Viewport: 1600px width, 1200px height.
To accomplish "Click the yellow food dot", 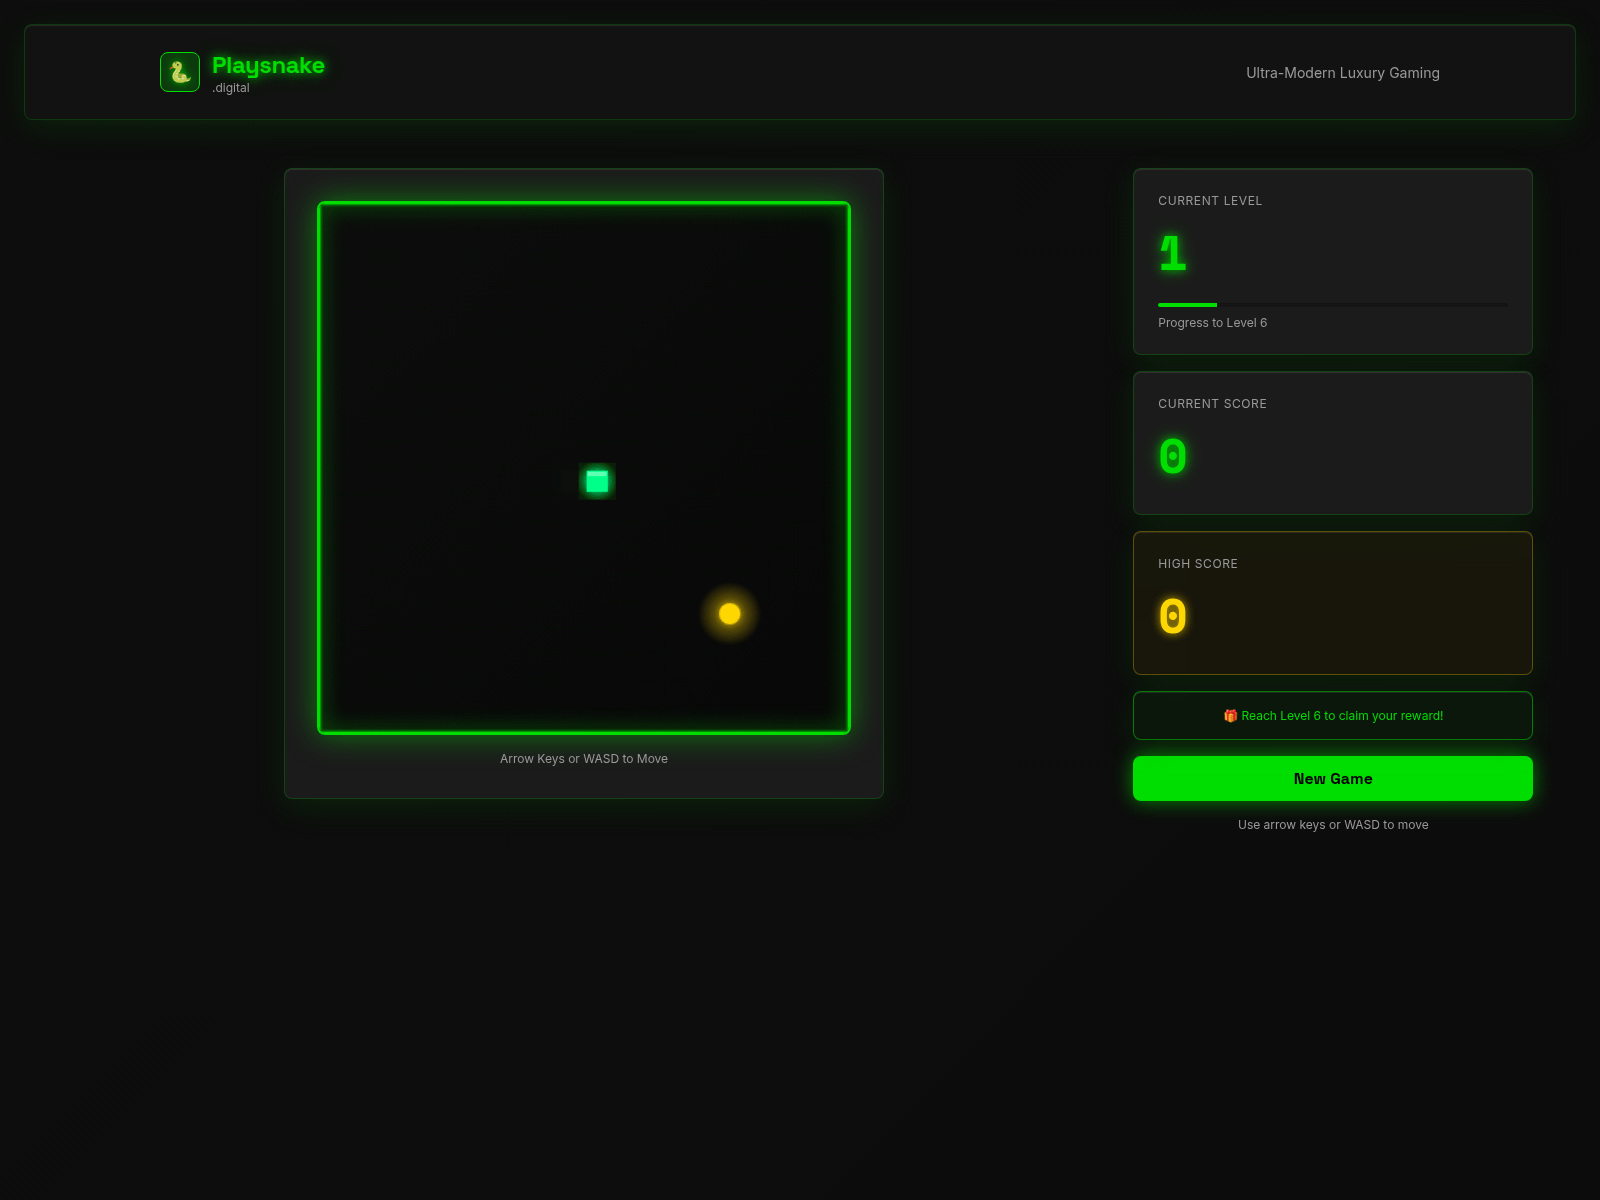I will click(x=730, y=614).
